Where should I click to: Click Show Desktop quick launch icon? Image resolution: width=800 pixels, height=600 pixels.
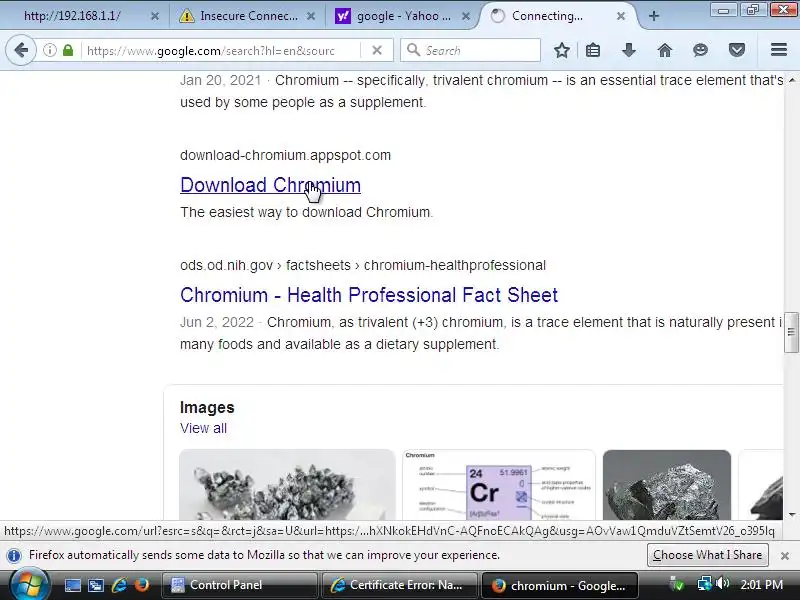pyautogui.click(x=72, y=585)
